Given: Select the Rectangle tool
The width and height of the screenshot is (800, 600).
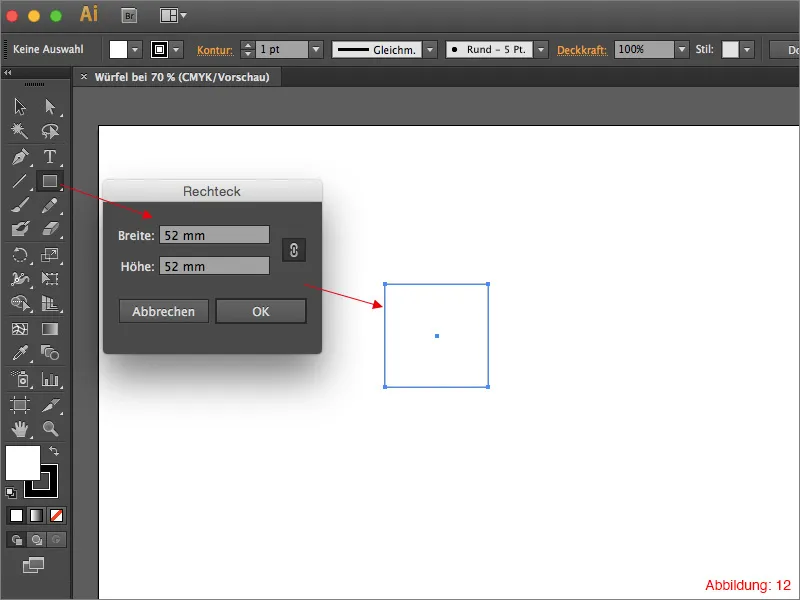Looking at the screenshot, I should click(49, 181).
